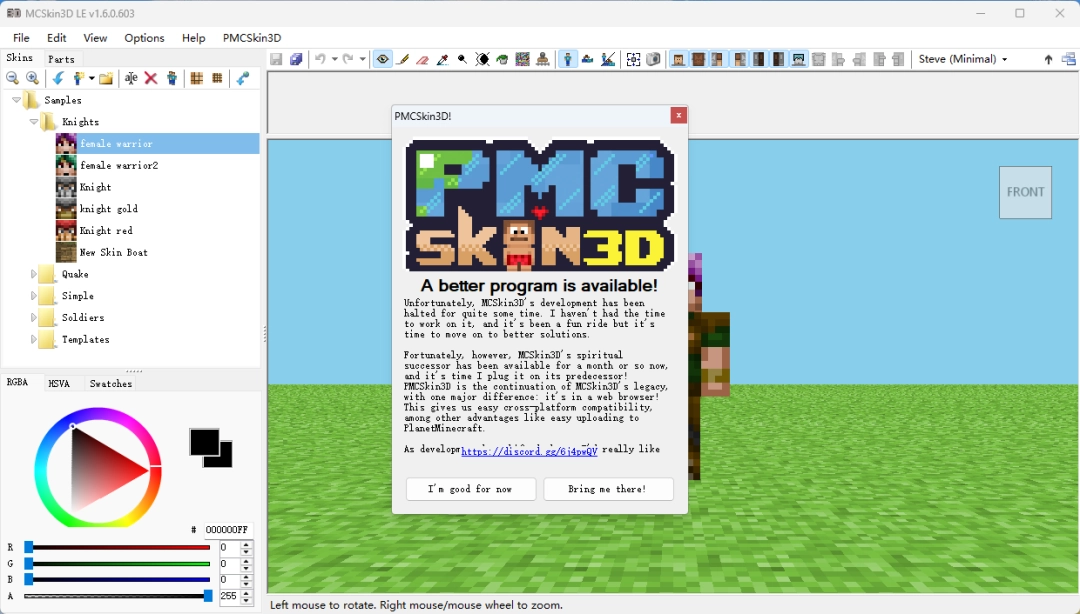Create a new folder in the Skins panel

(x=107, y=78)
